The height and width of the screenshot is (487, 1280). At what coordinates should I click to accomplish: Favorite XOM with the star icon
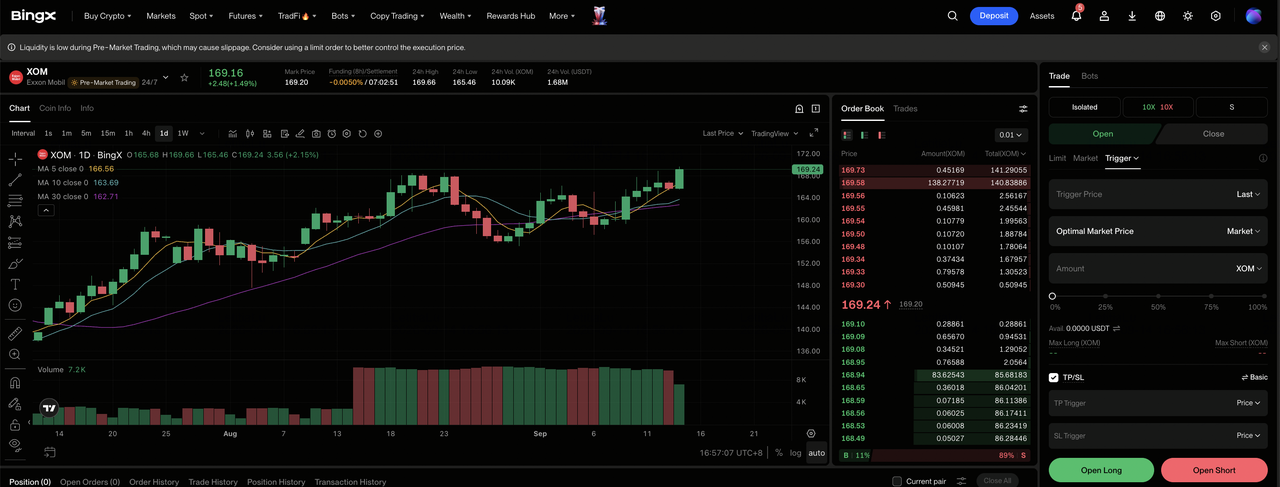coord(183,77)
